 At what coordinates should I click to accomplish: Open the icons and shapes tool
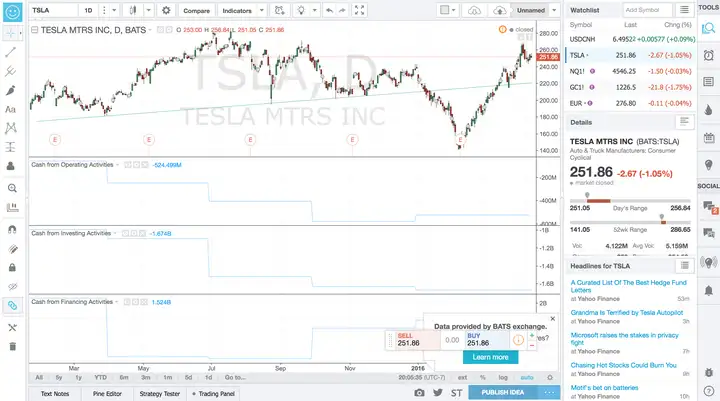[x=11, y=166]
